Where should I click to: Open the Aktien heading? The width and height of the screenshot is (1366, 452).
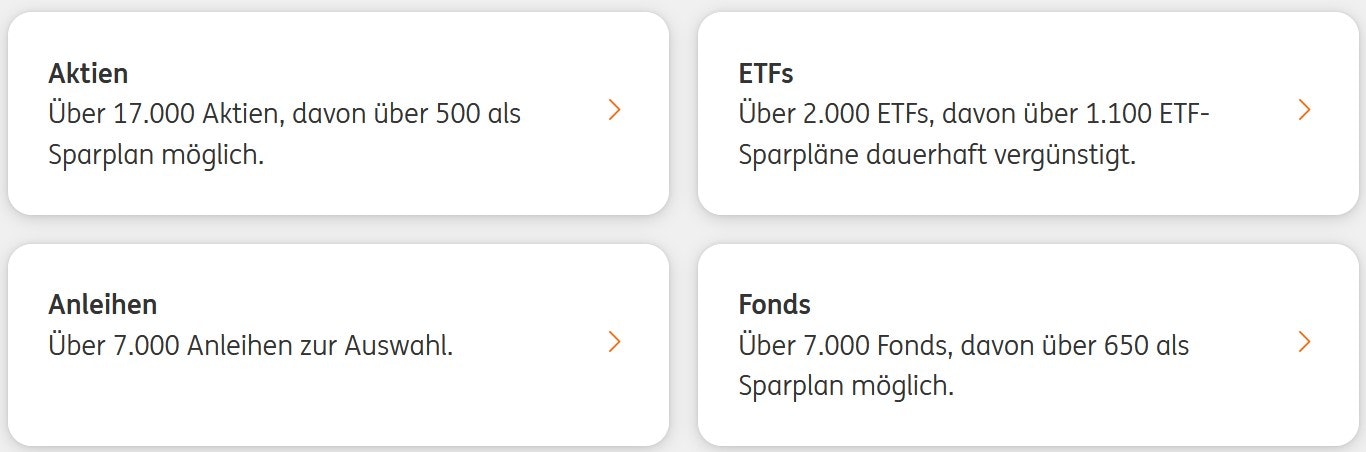coord(88,74)
